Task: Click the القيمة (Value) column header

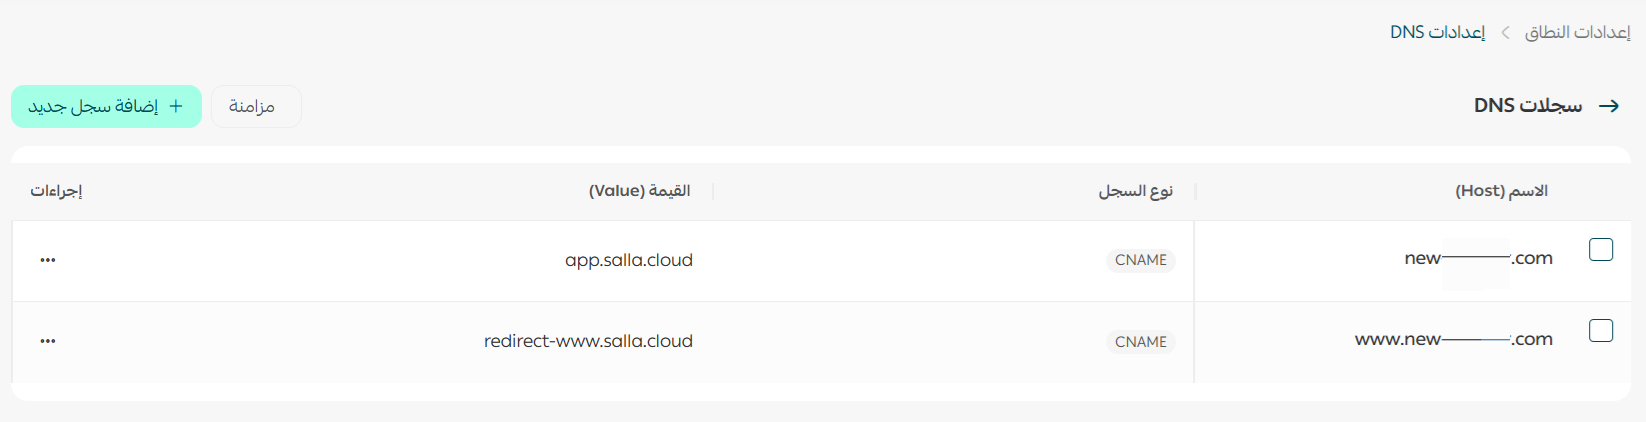Action: pos(639,191)
